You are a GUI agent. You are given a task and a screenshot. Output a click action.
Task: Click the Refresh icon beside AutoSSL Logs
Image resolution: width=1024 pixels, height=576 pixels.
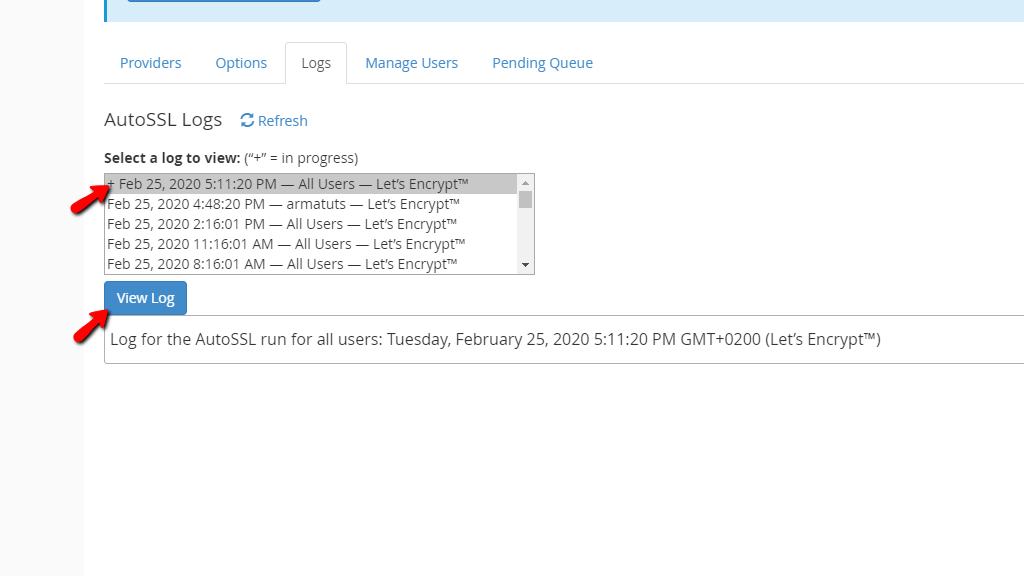(246, 120)
